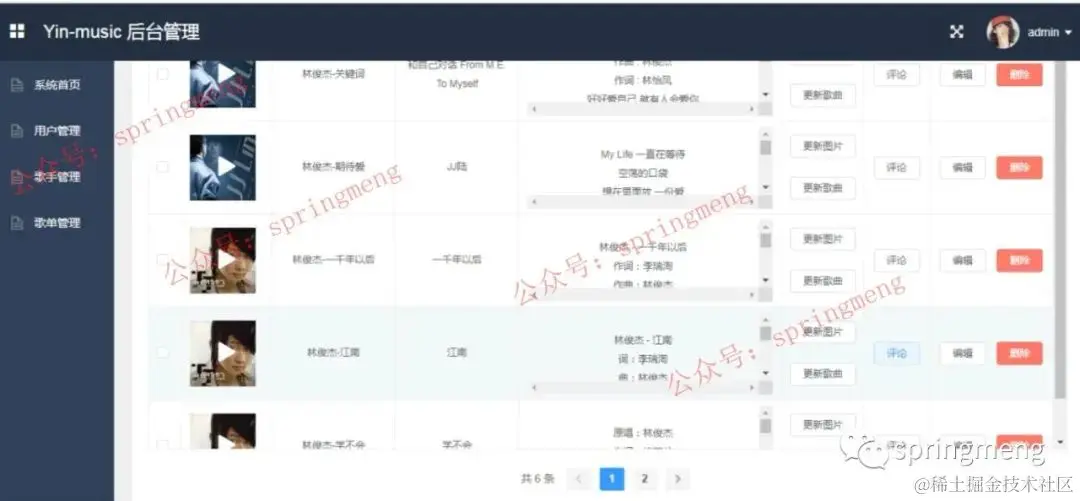Screen dimensions: 1080x501
Task: Click the album cell JJ陆
Action: click(x=457, y=167)
